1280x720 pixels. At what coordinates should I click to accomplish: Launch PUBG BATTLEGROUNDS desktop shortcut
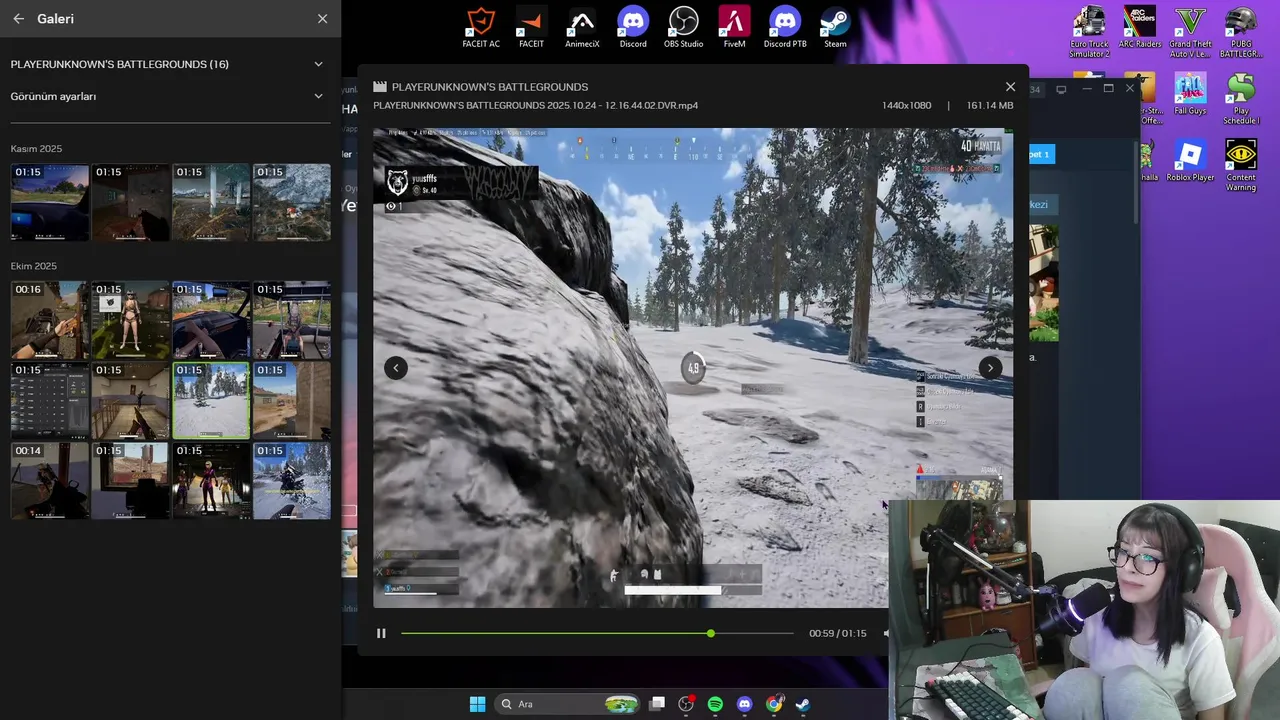(x=1241, y=32)
